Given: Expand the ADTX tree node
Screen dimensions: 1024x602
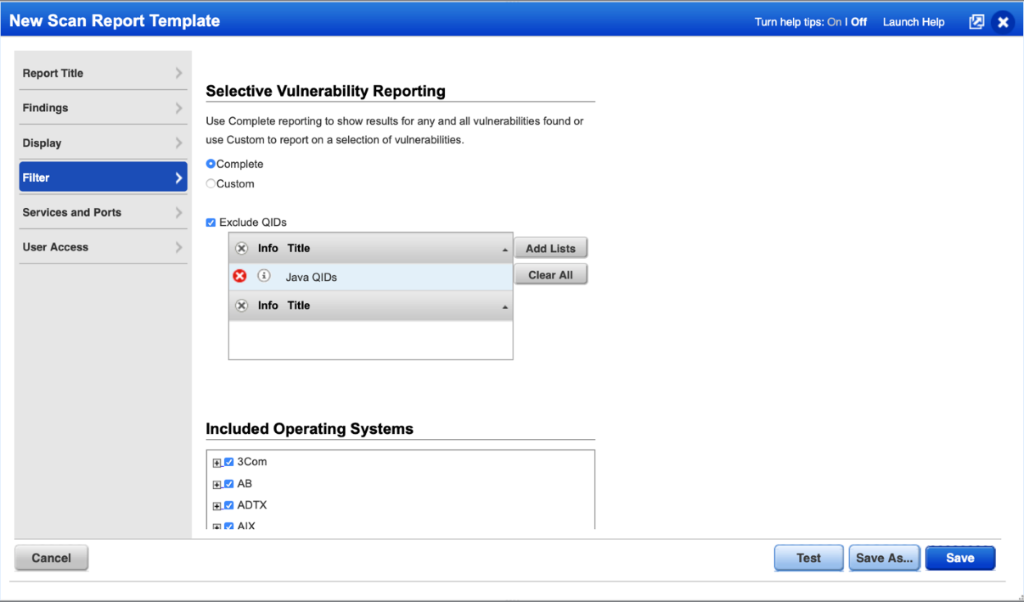Looking at the screenshot, I should point(217,506).
